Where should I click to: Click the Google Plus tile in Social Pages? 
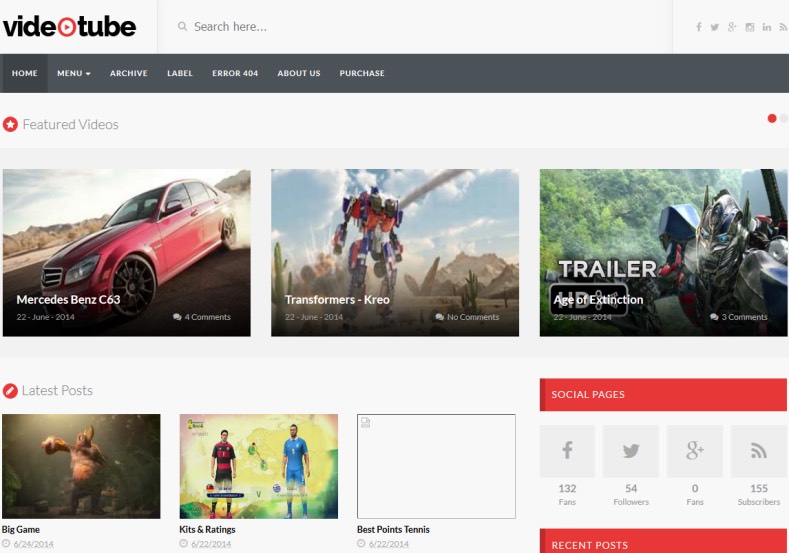pyautogui.click(x=695, y=450)
